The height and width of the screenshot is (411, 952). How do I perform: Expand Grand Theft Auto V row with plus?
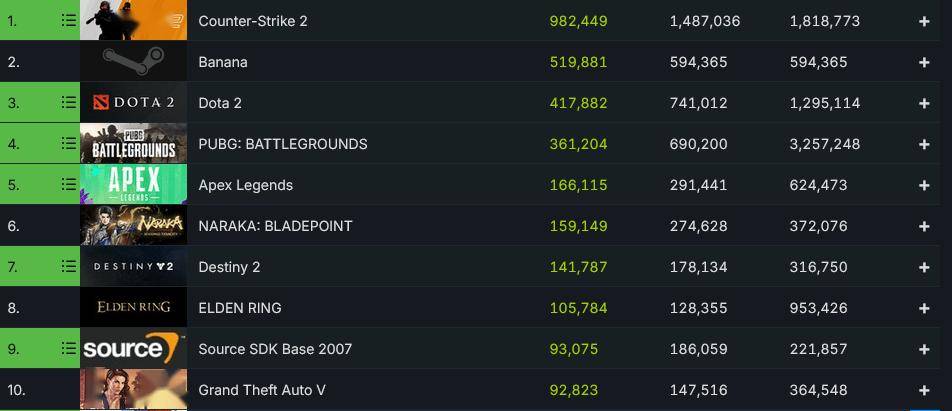click(x=924, y=390)
